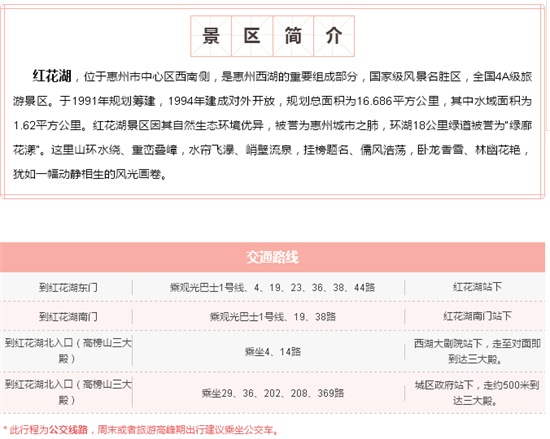Viewport: 550px width, 439px height.
Task: Click the 乘坐4、14路 cell
Action: (273, 351)
